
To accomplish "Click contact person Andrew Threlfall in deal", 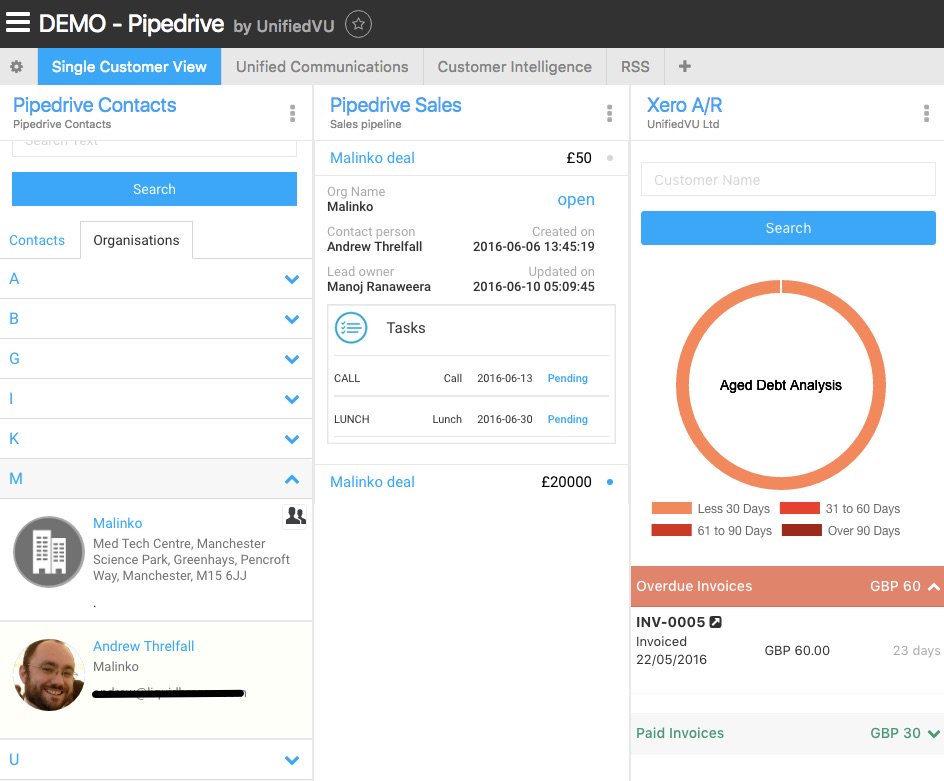I will click(x=374, y=246).
